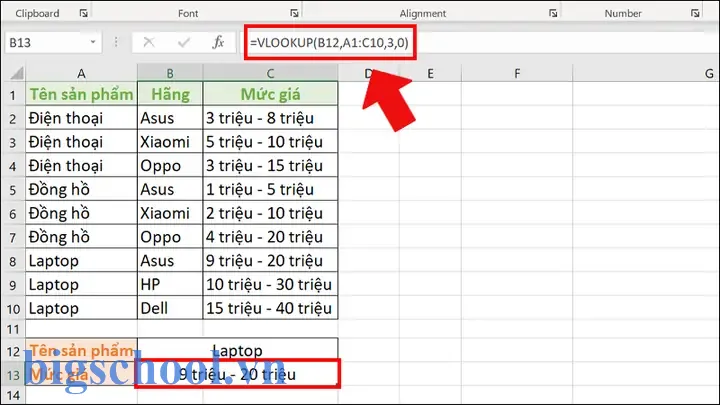Select row 5 header
This screenshot has height=405, width=720.
[13, 190]
